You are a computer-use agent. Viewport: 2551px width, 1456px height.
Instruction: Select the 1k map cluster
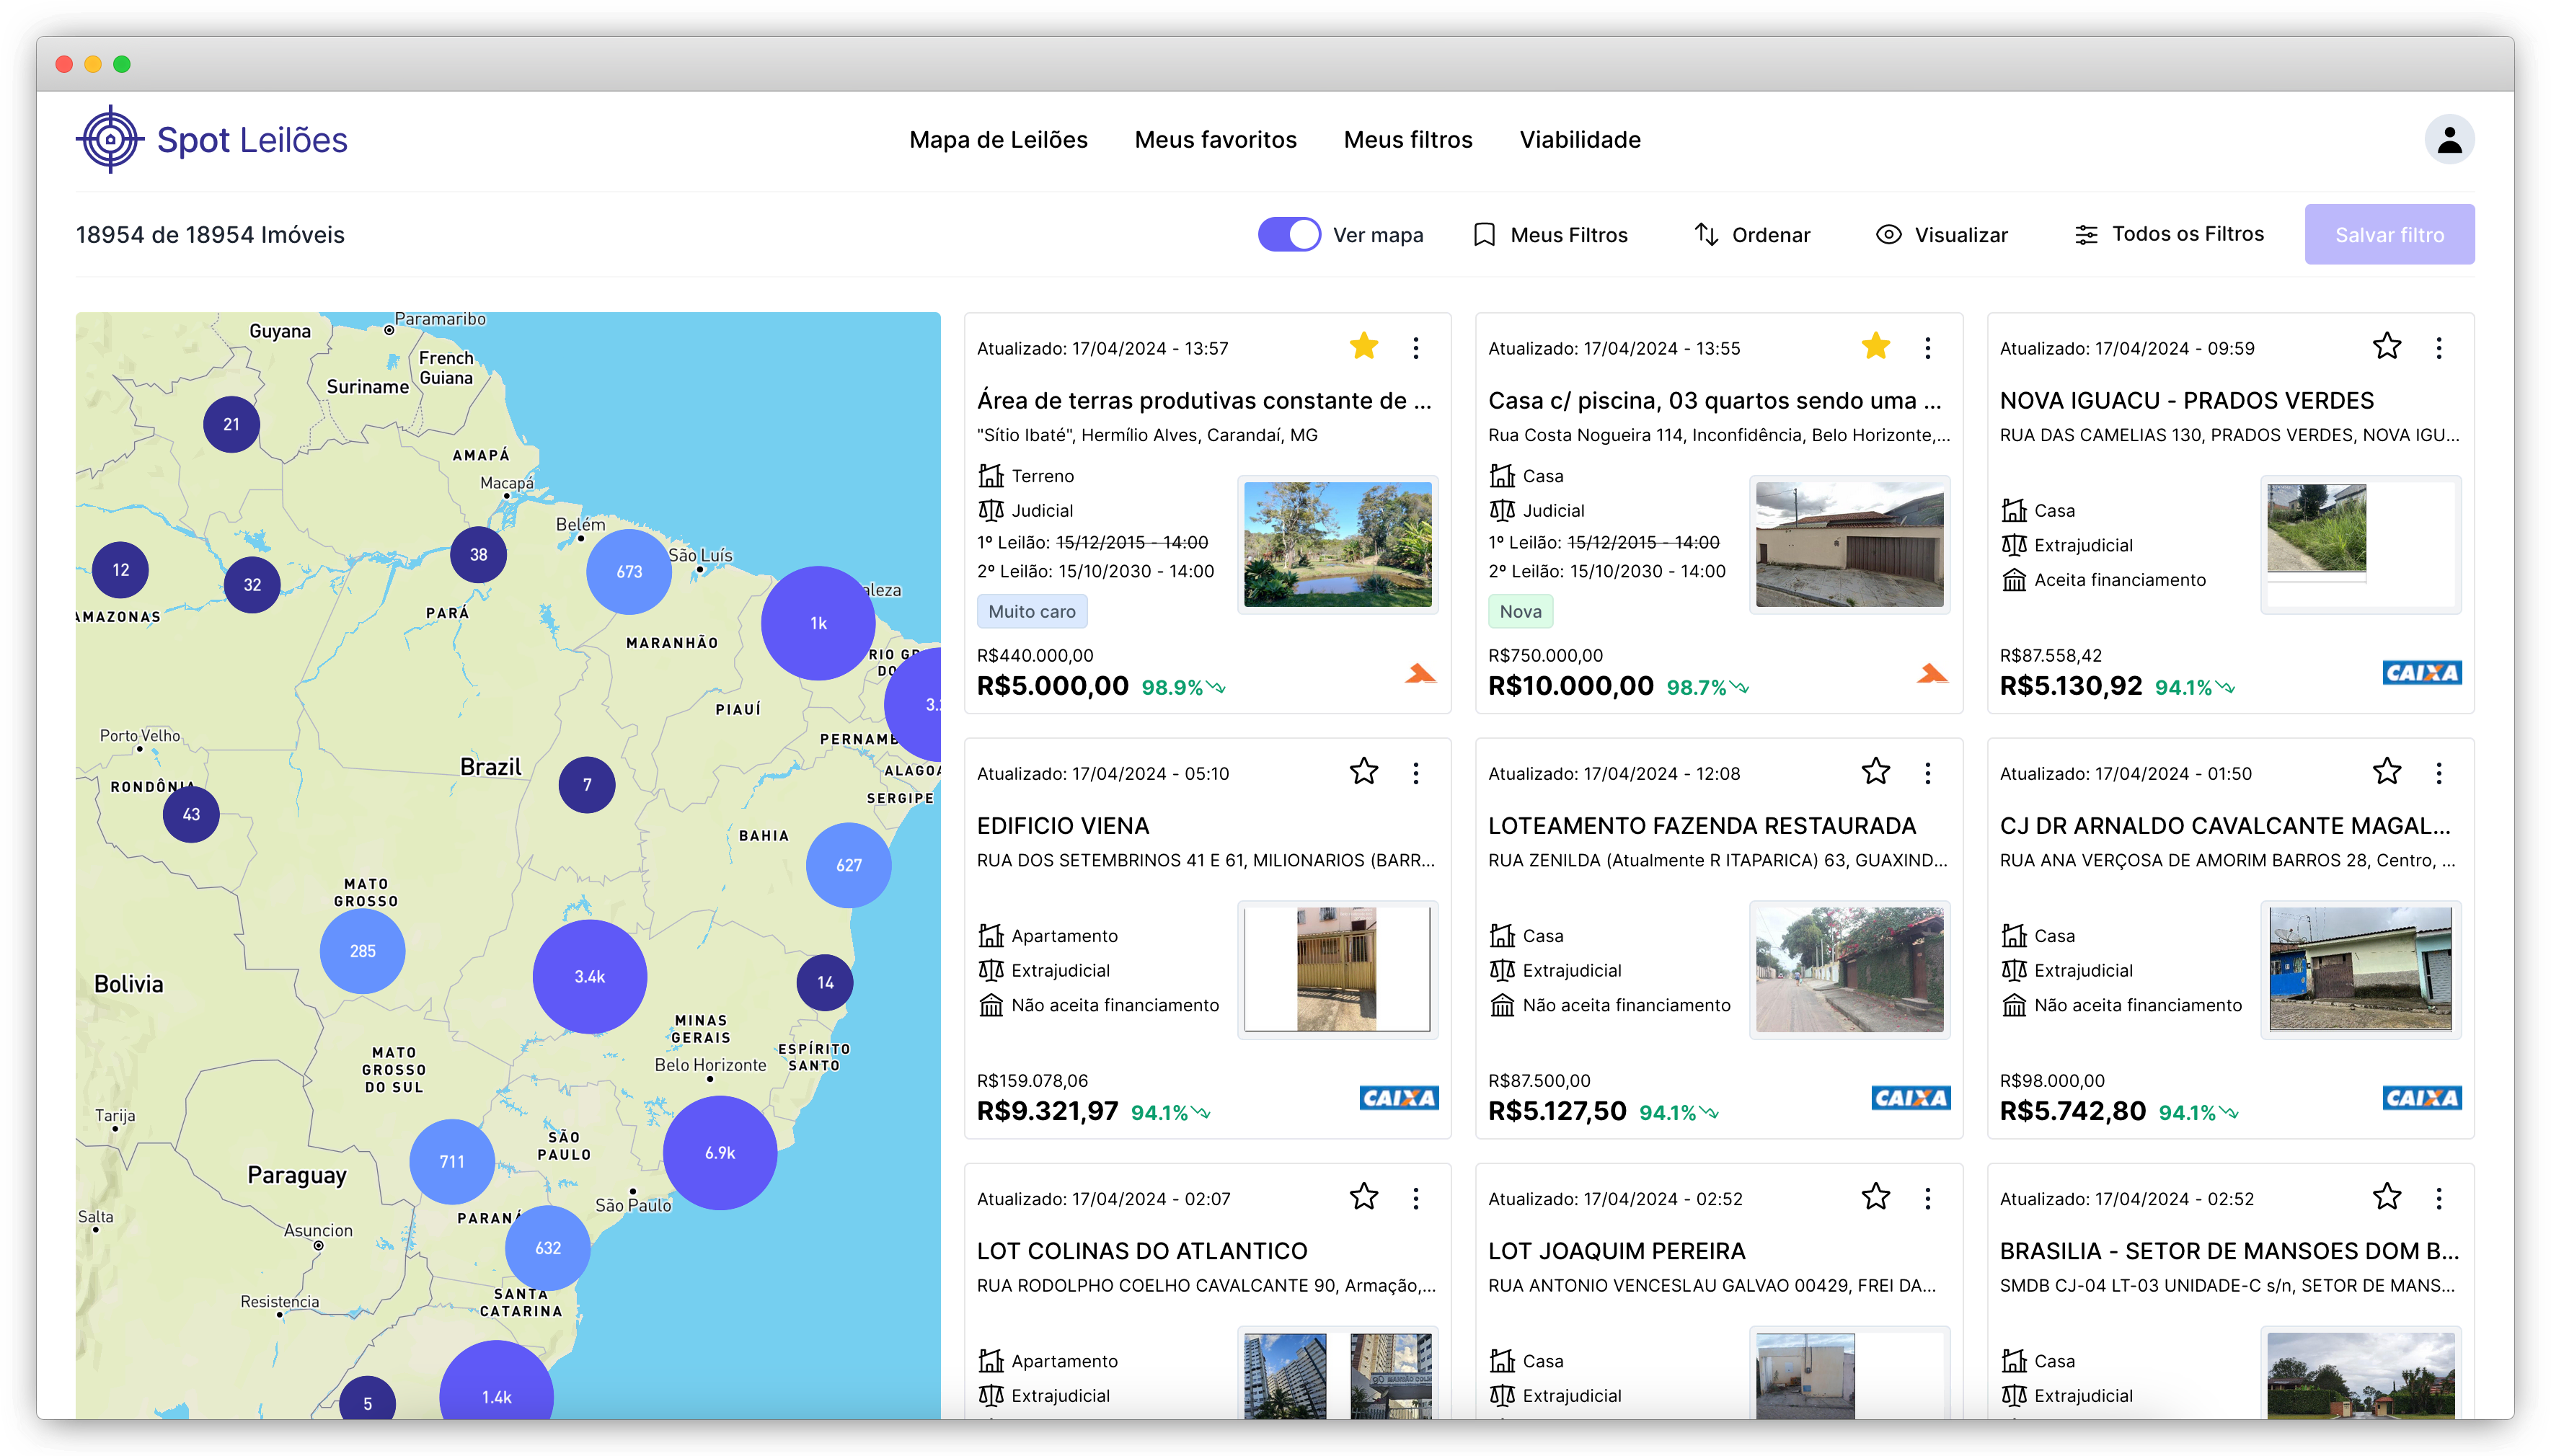pos(817,622)
